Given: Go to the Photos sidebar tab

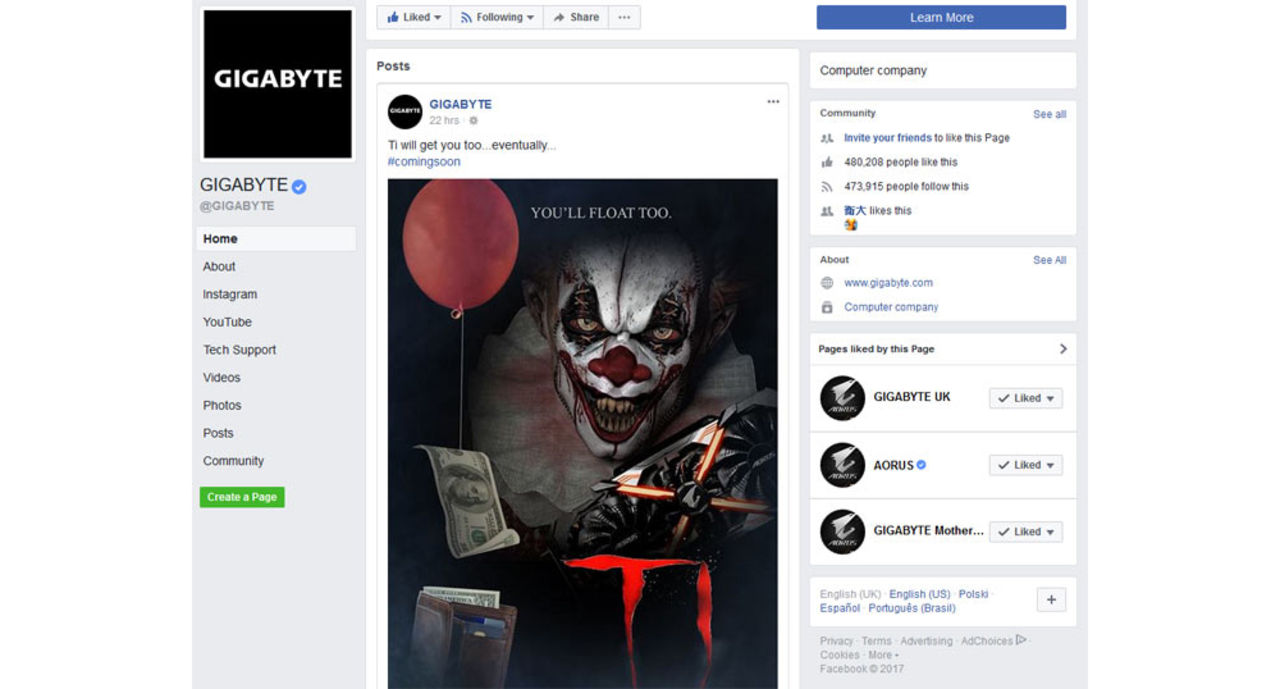Looking at the screenshot, I should click(x=222, y=405).
